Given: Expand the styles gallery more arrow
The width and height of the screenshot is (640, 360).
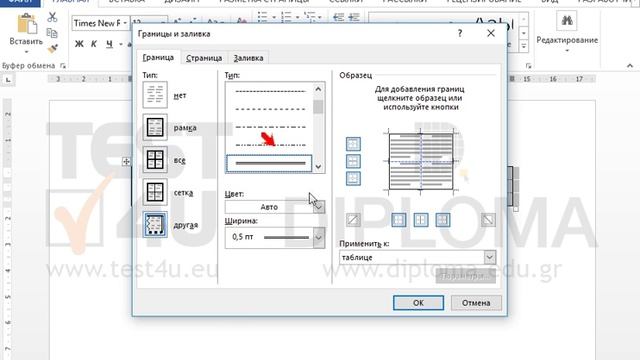Looking at the screenshot, I should [x=524, y=47].
